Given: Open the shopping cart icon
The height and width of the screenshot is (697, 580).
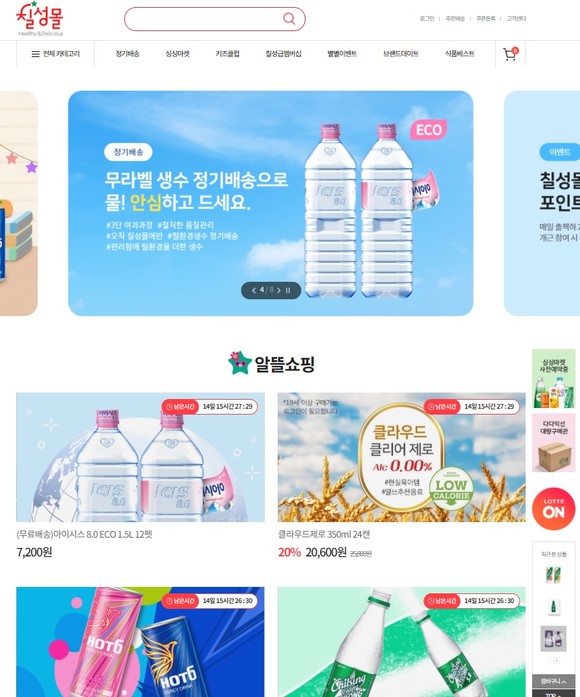Looking at the screenshot, I should click(510, 54).
